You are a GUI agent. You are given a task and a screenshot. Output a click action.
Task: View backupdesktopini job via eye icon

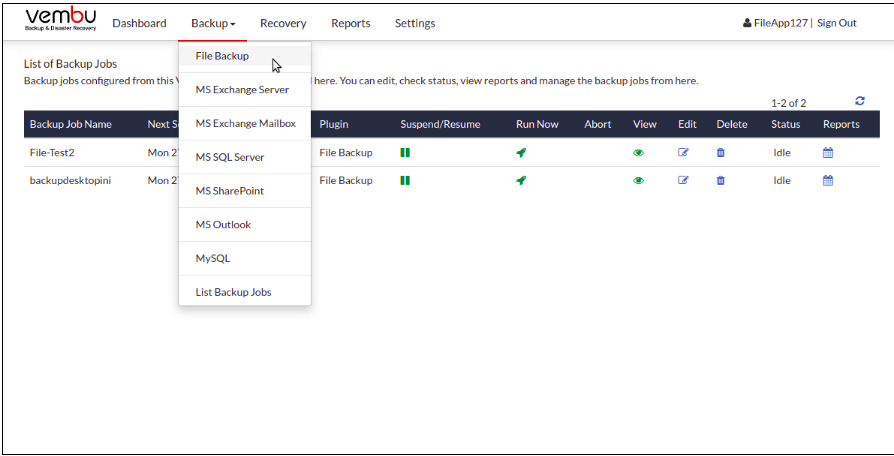pos(639,181)
